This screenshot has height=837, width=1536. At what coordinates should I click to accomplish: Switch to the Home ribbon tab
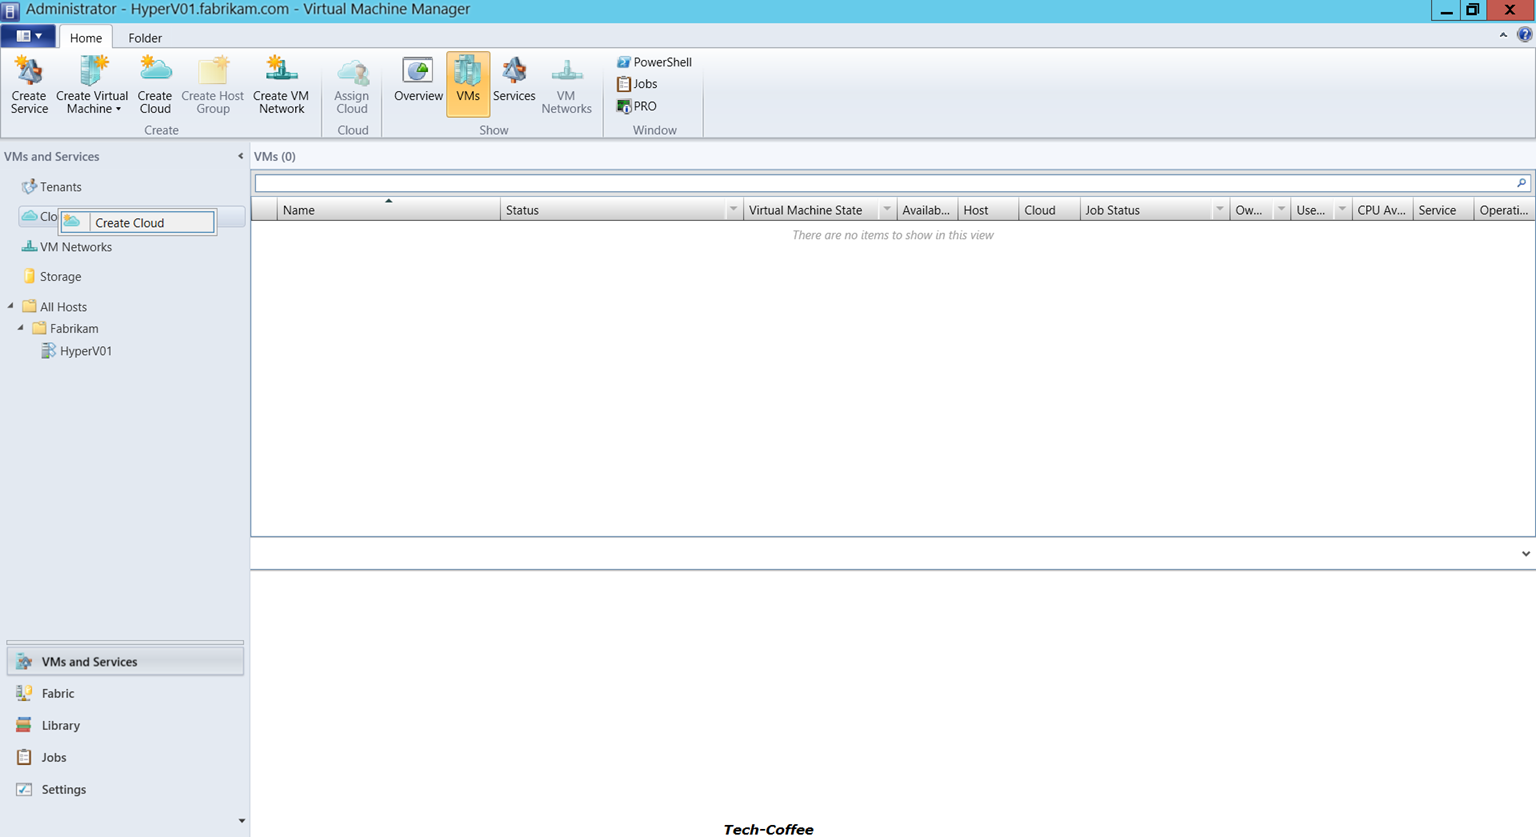[x=86, y=38]
